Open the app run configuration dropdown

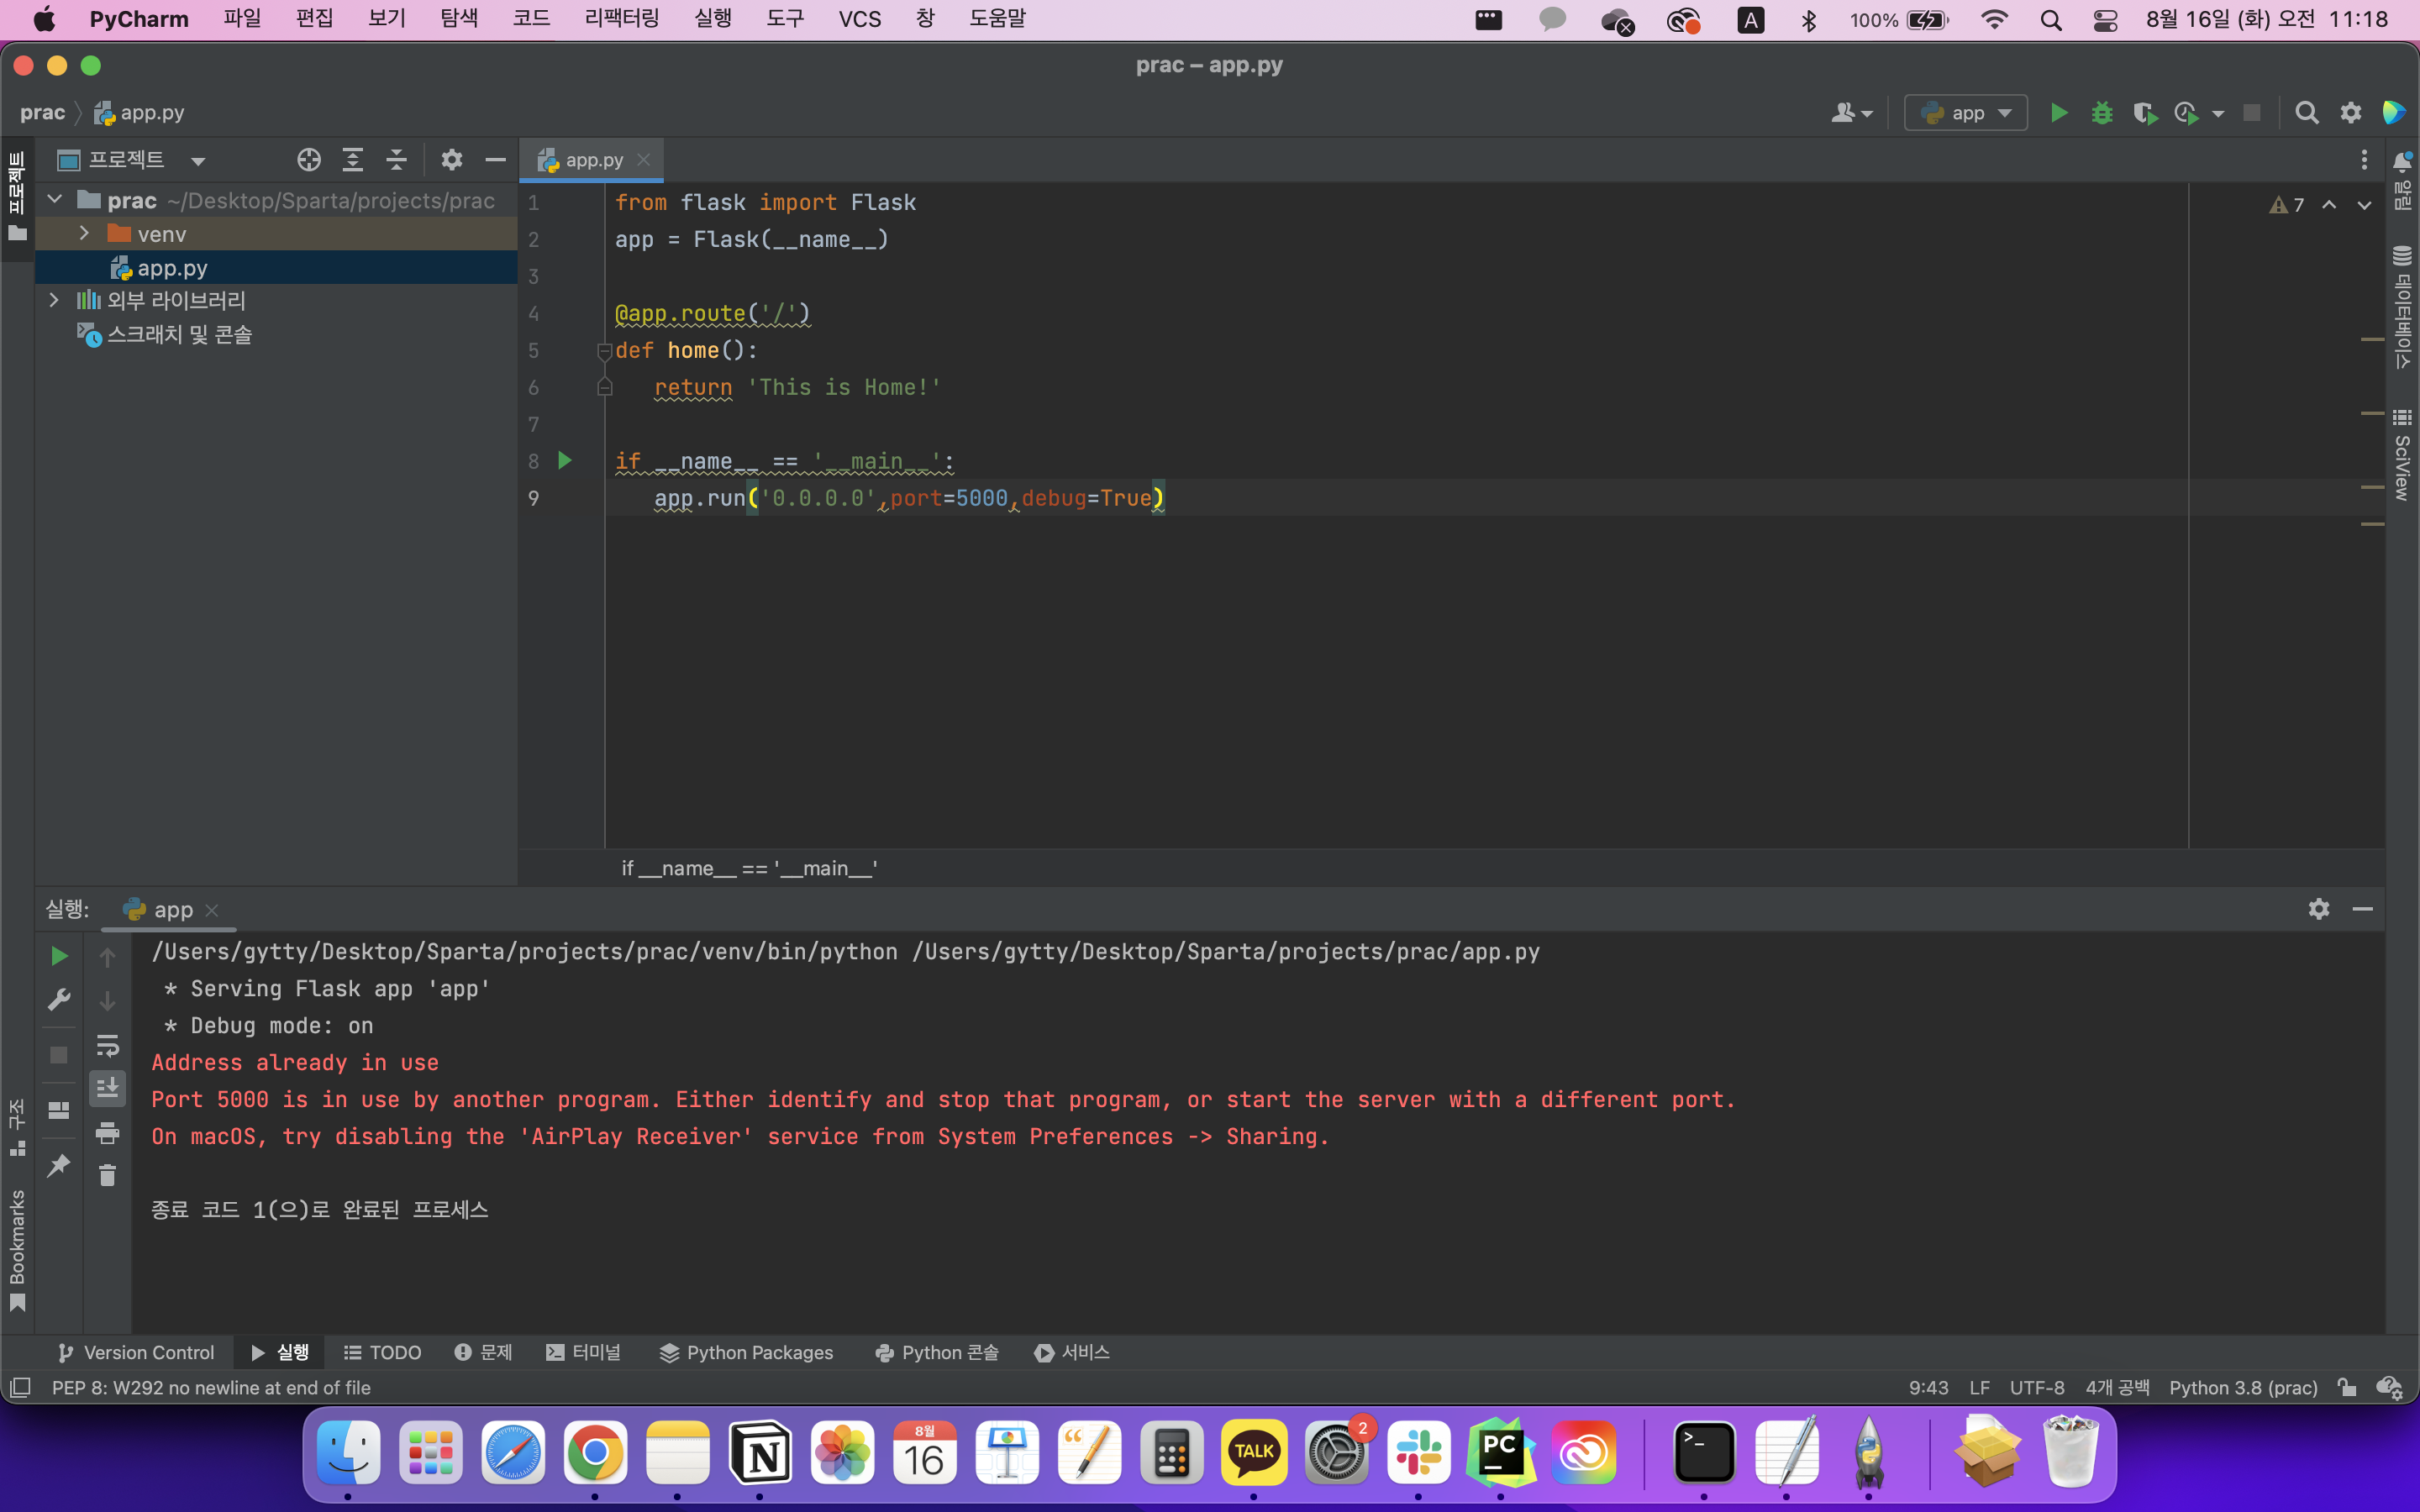pos(1965,113)
